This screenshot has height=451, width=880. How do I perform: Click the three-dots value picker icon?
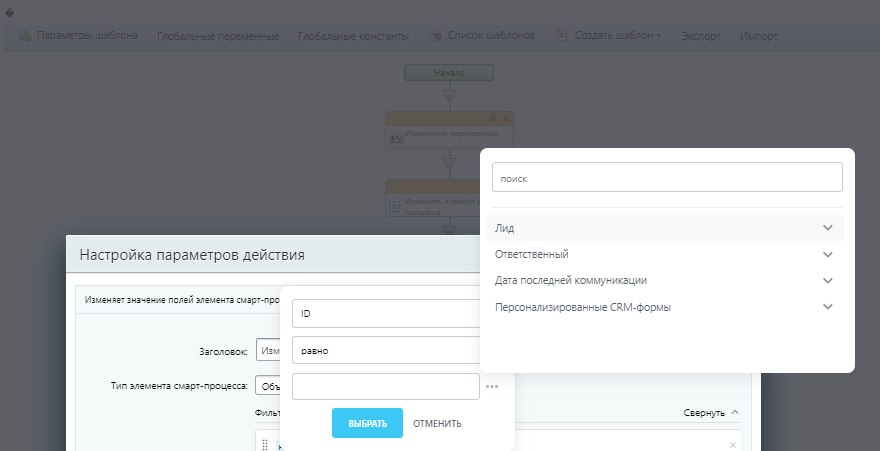coord(492,386)
